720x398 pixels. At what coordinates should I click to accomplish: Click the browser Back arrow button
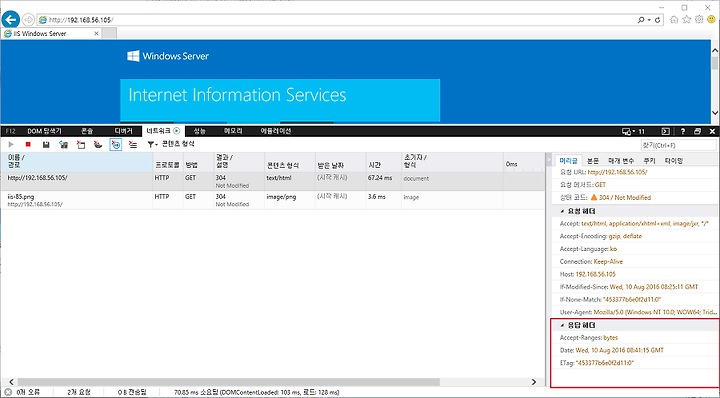click(x=11, y=19)
